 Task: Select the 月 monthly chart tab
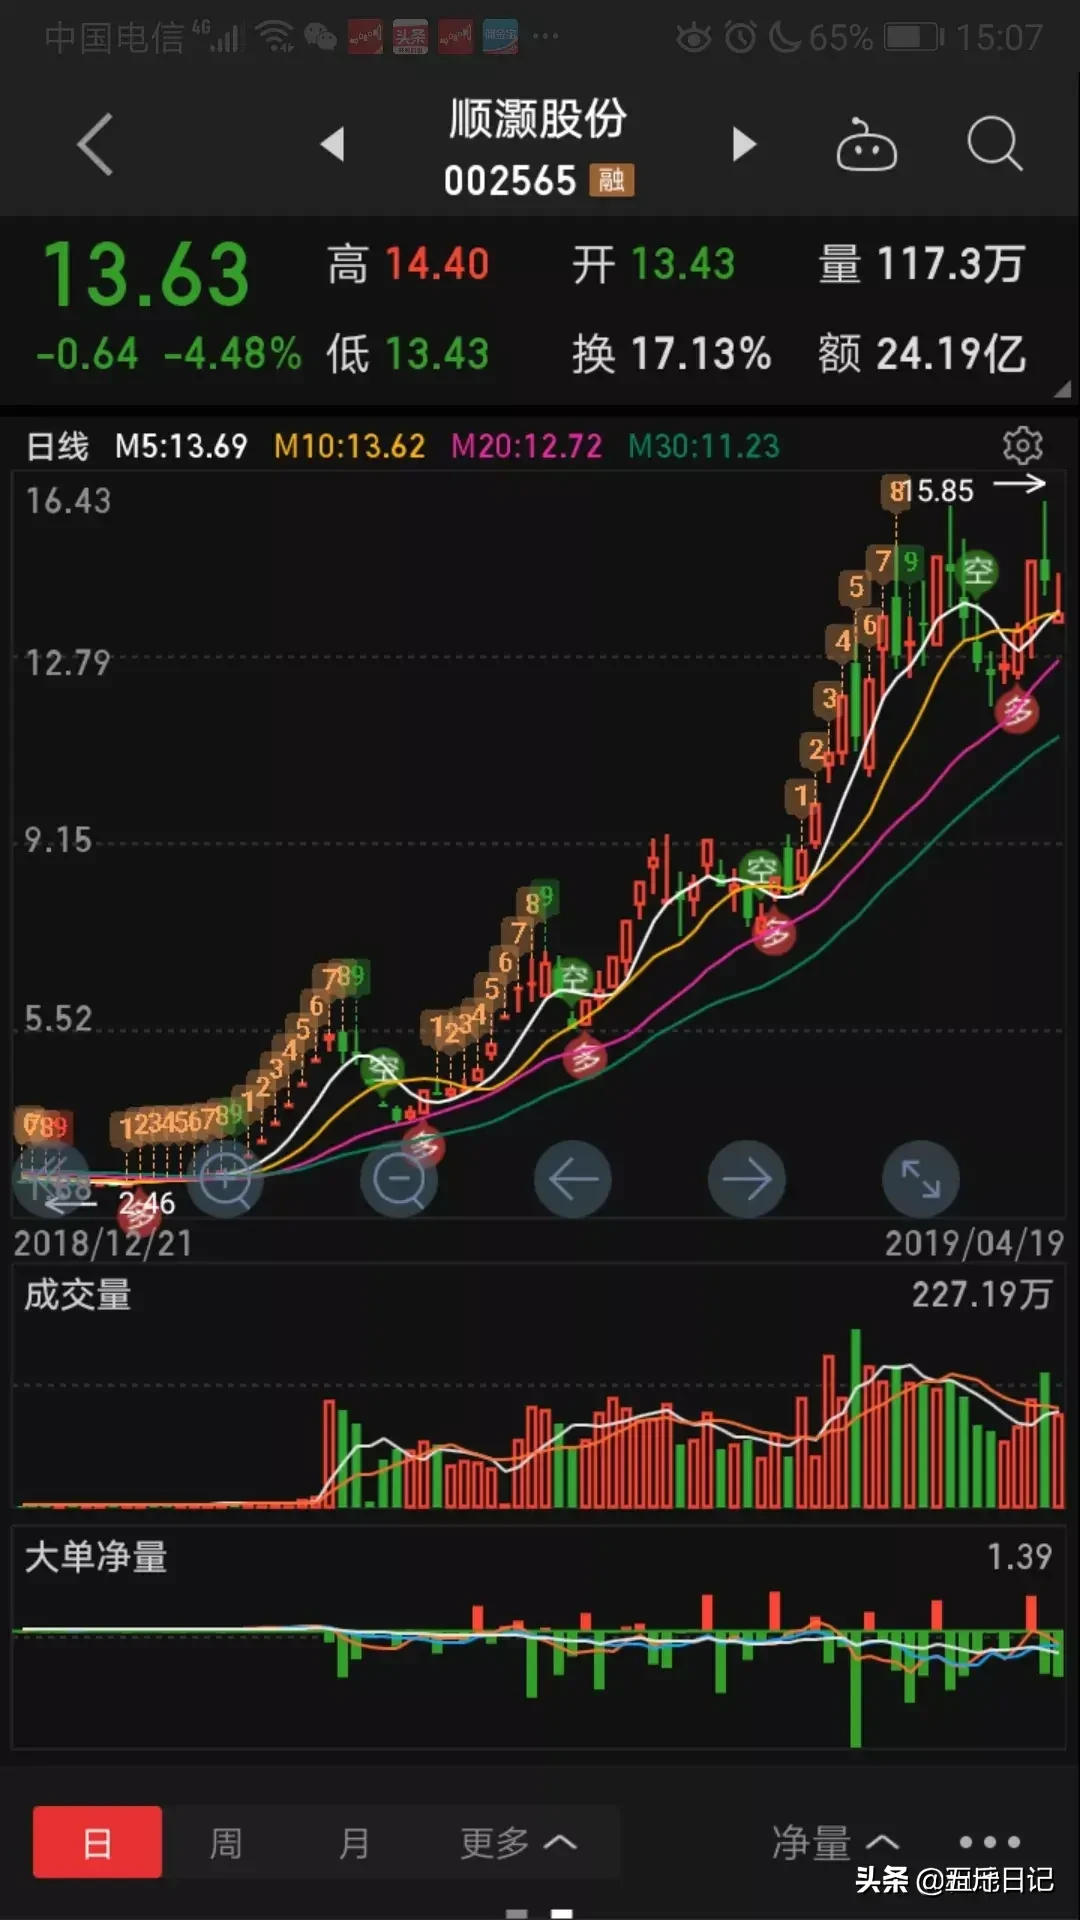(x=354, y=1842)
